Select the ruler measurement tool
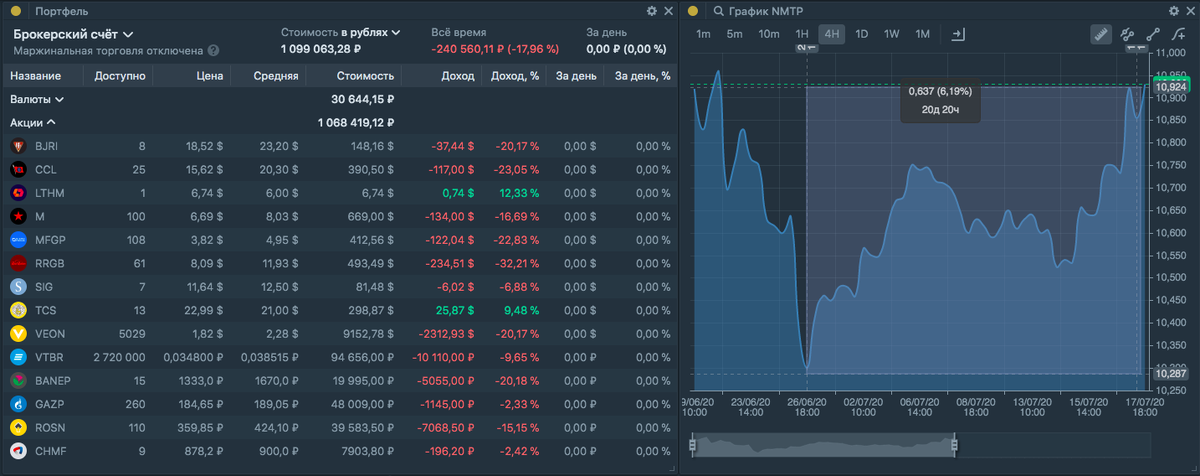The image size is (1200, 476). [1101, 34]
